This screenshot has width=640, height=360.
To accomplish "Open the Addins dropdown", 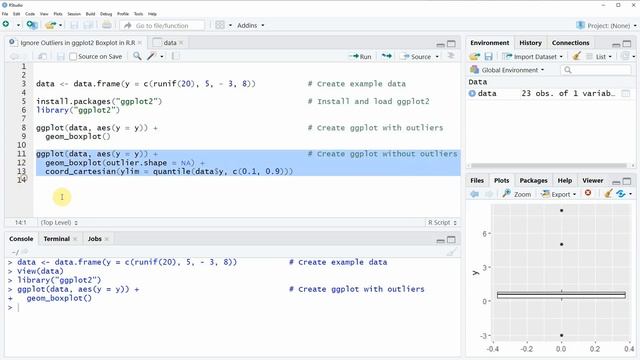I will pyautogui.click(x=251, y=25).
